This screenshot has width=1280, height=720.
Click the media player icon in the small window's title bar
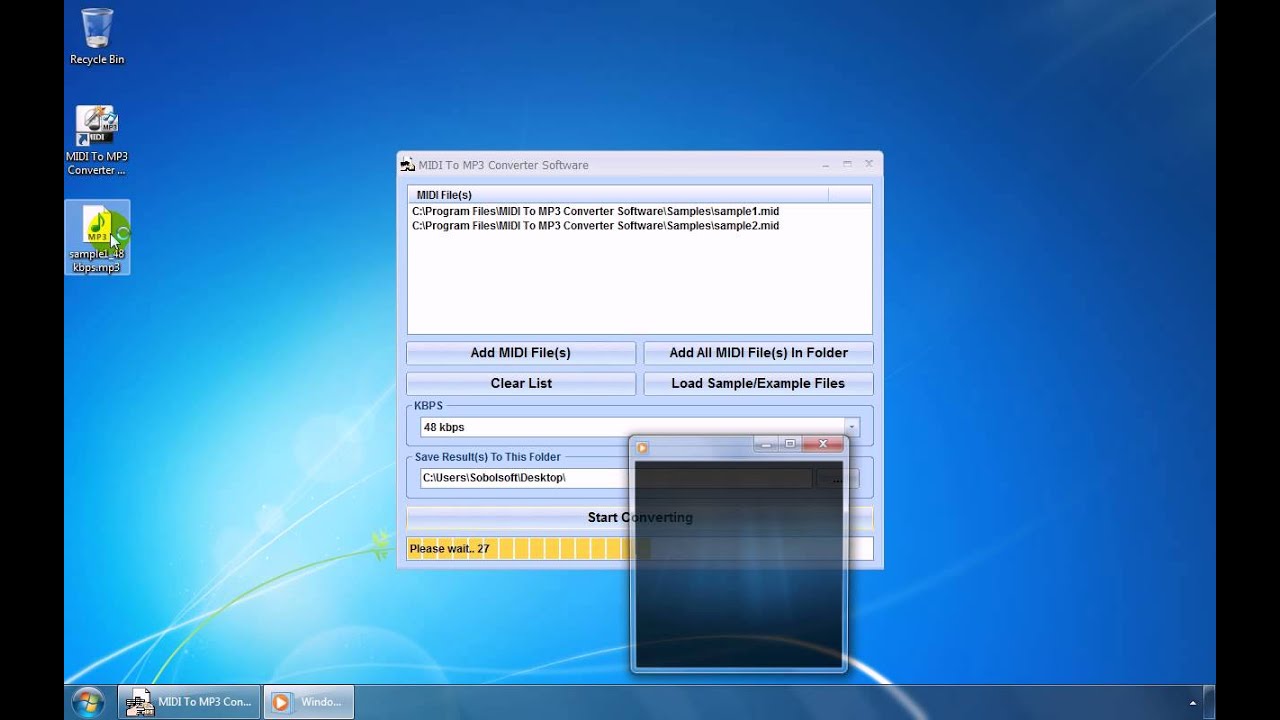(642, 447)
